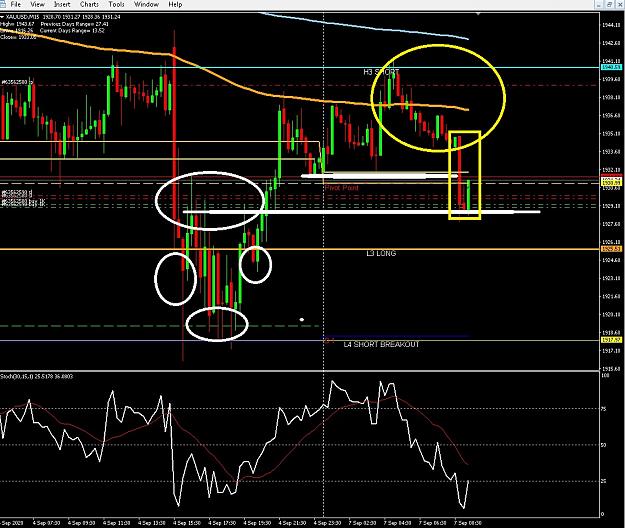Open the Insert menu
Viewport: 625px width, 528px height.
(x=62, y=4)
